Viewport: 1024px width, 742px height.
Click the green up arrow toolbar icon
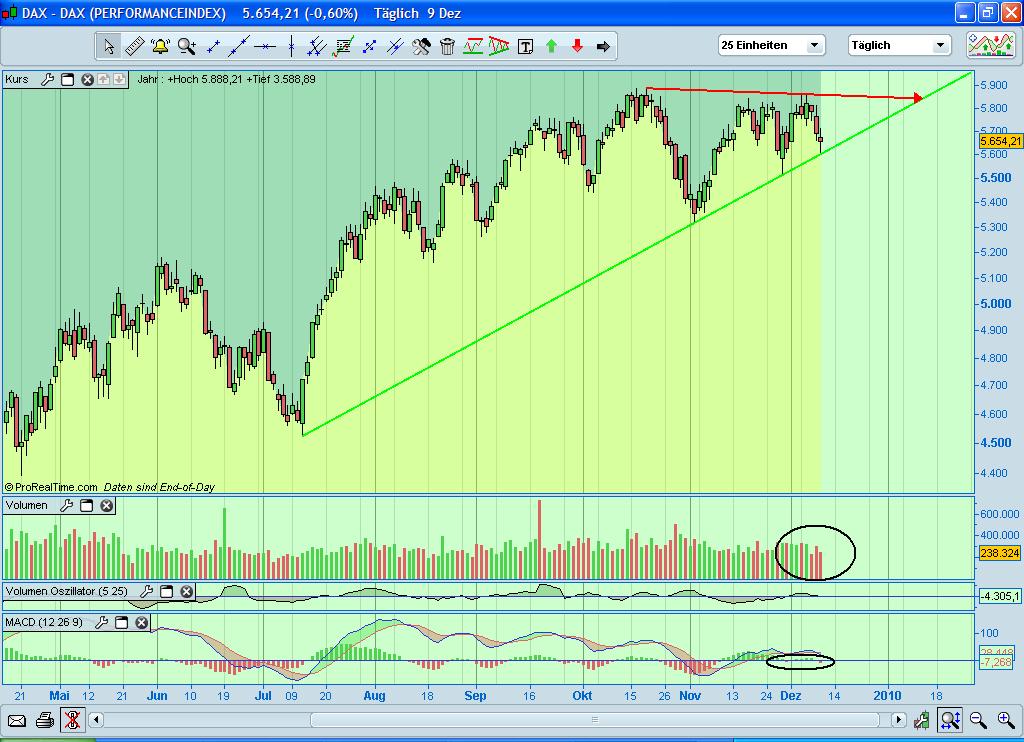(551, 45)
